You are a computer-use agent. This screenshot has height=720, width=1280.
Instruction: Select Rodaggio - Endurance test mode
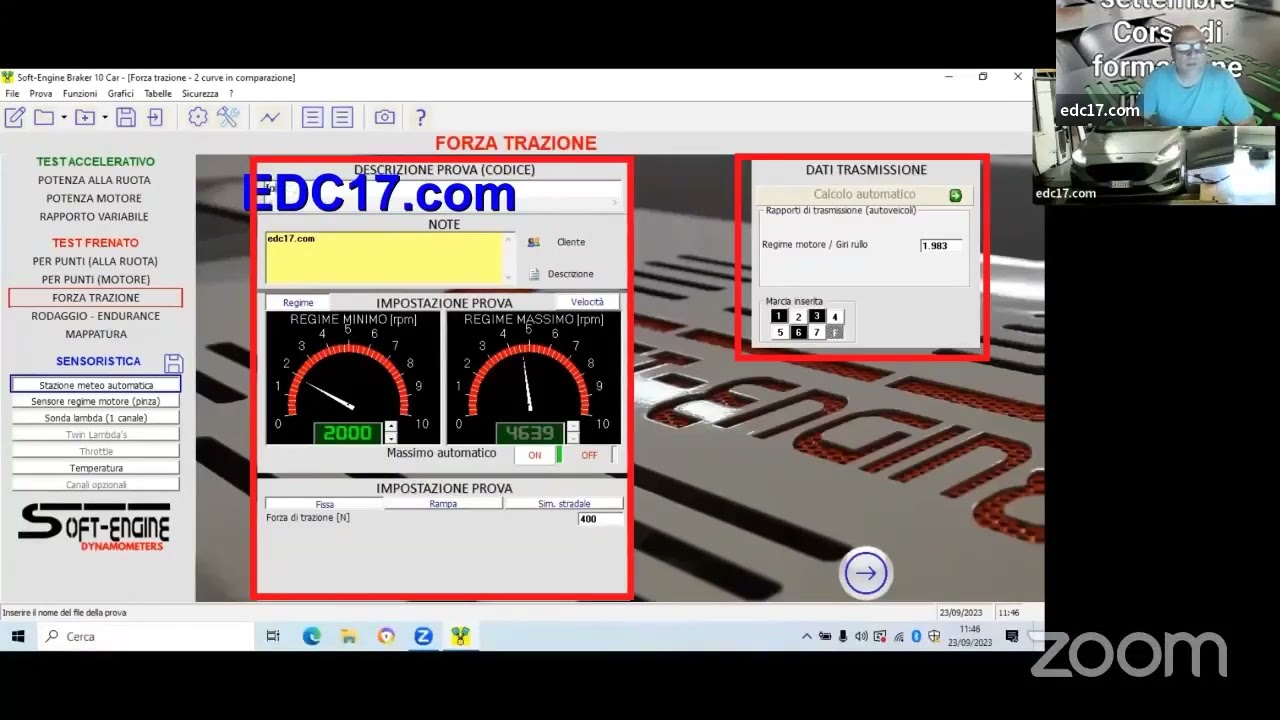click(x=95, y=316)
